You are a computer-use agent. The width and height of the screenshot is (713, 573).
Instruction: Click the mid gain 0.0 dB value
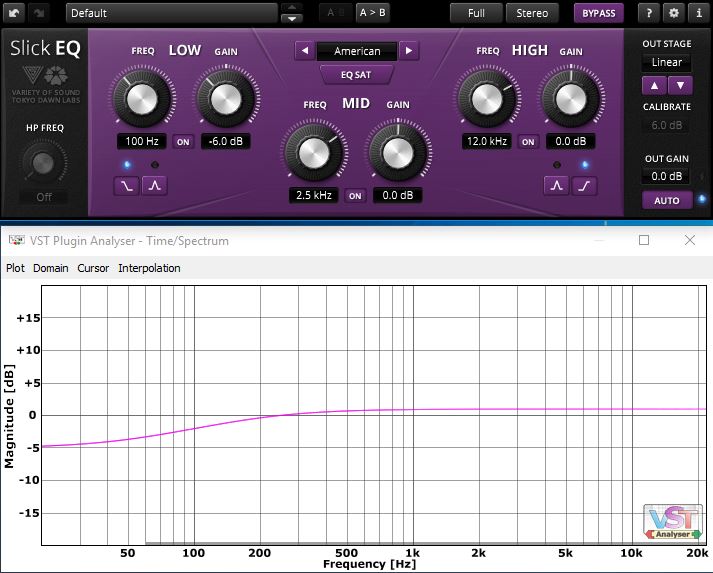tap(398, 196)
